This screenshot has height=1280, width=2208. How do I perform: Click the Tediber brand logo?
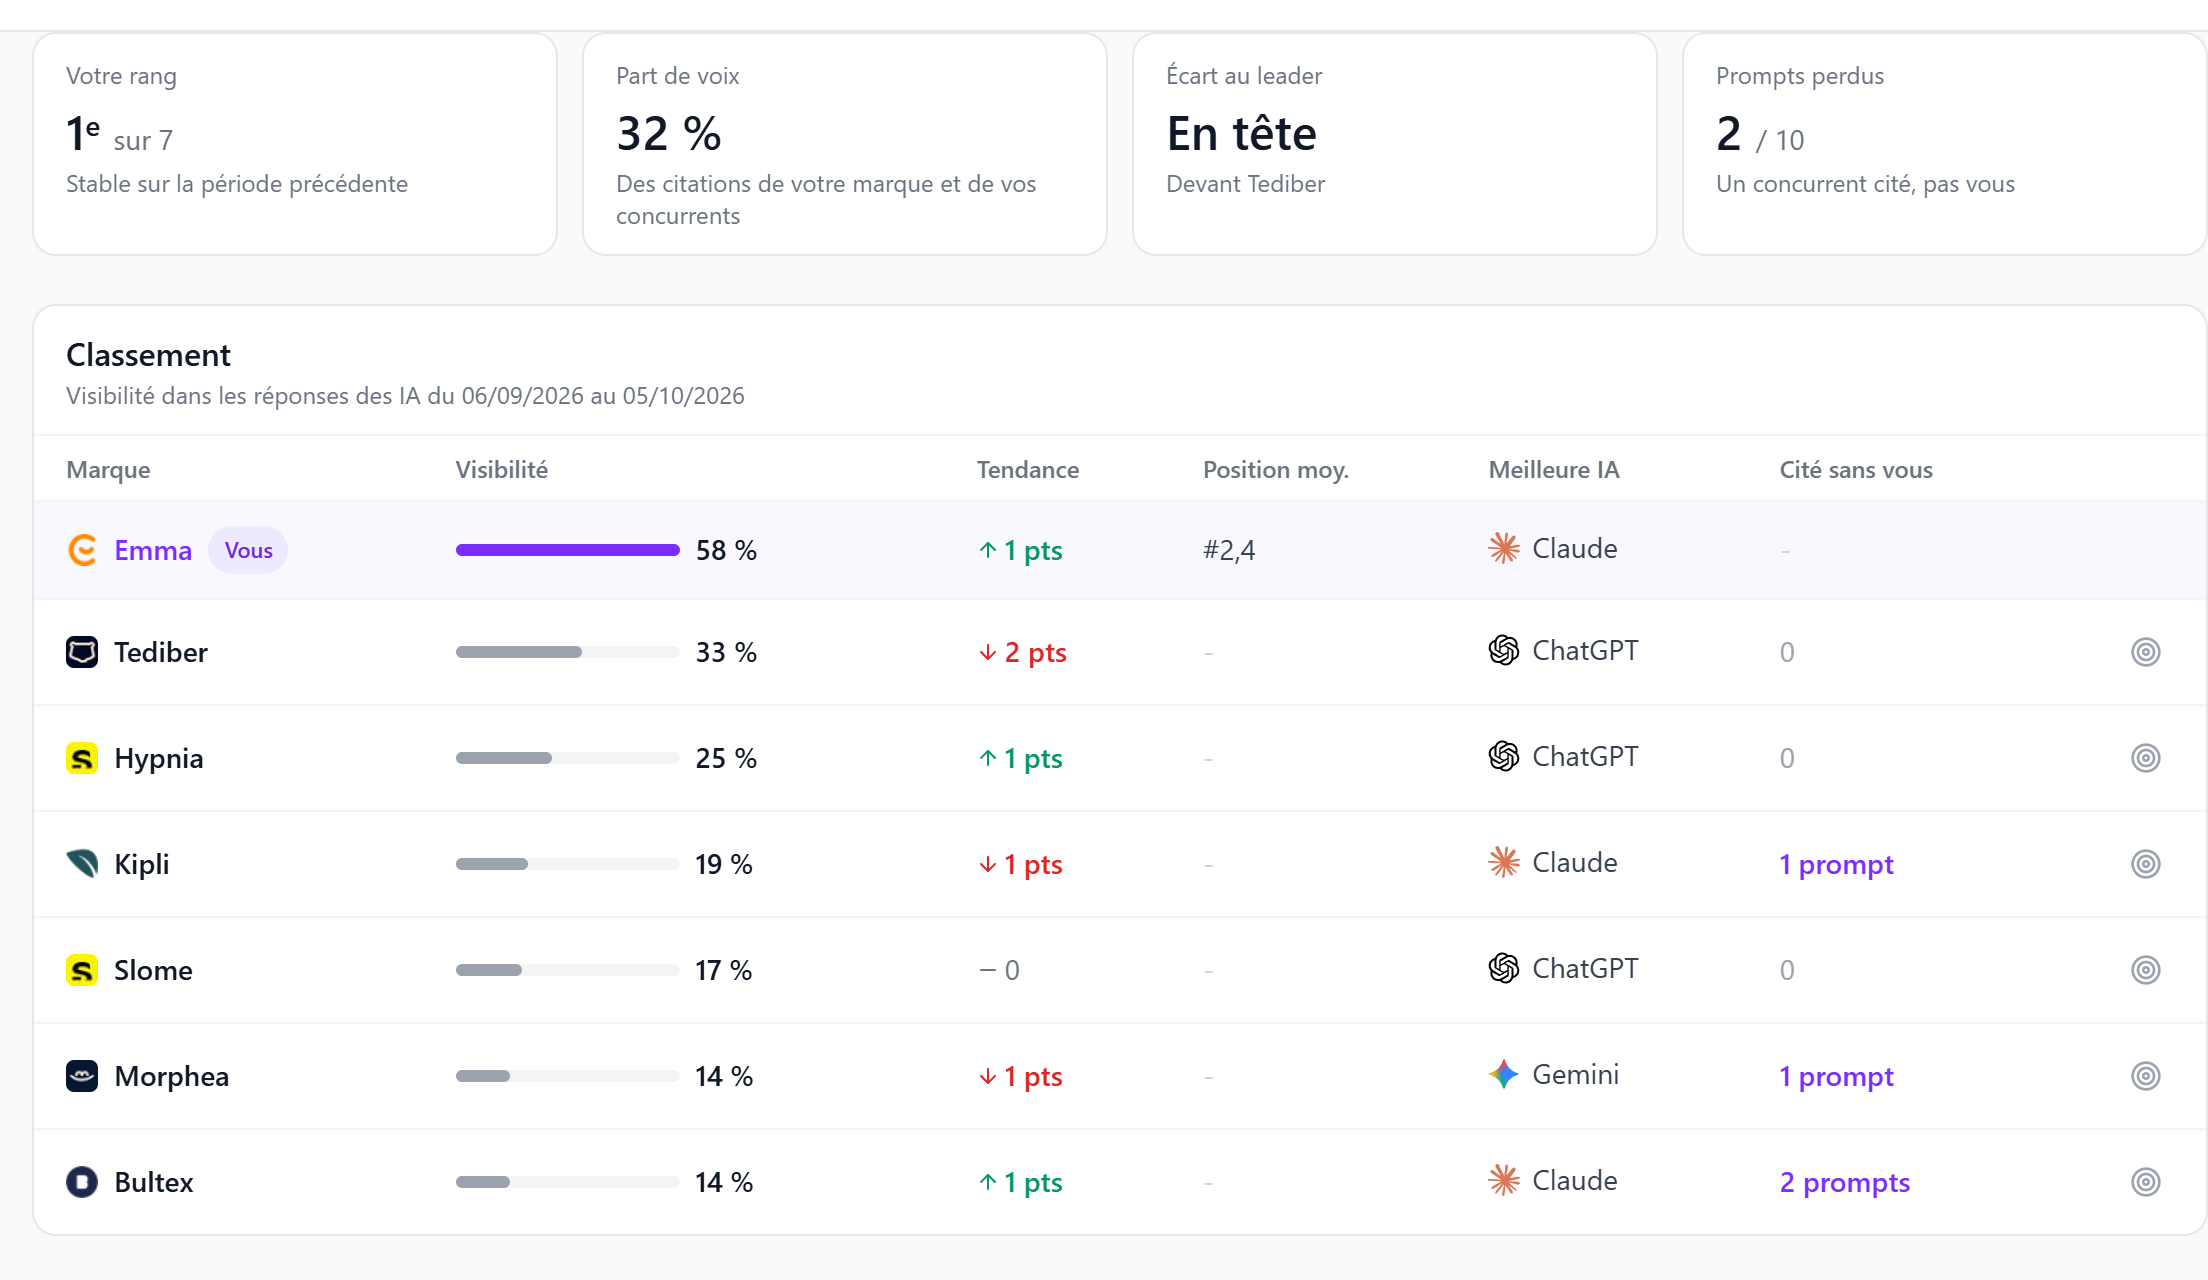(82, 652)
